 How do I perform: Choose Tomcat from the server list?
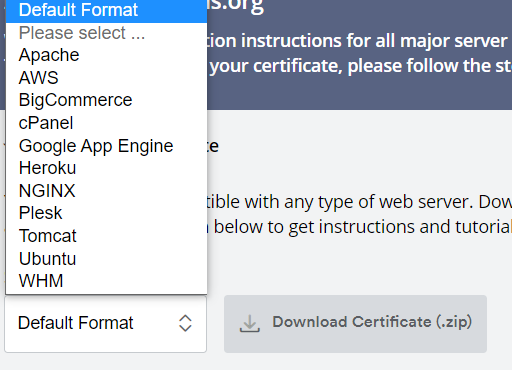coord(106,236)
